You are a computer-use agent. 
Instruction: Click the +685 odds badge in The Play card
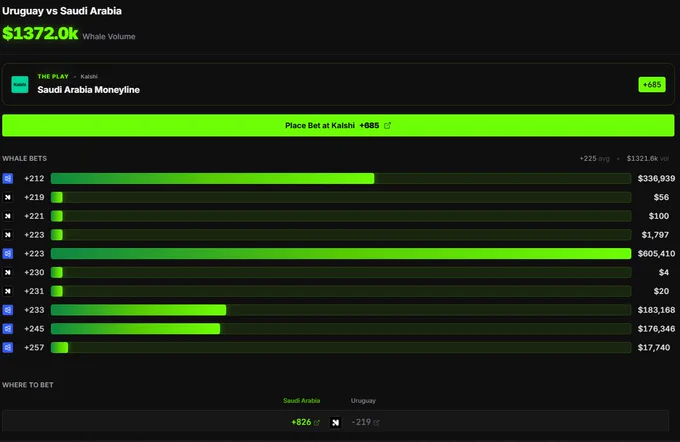pos(652,85)
